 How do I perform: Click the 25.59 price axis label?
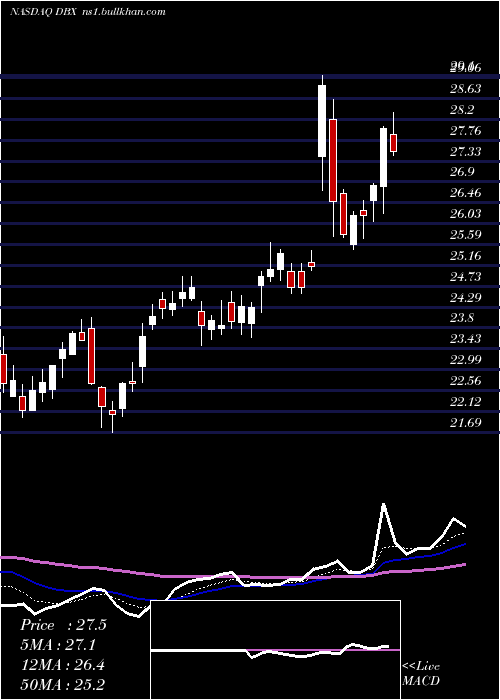coord(466,235)
